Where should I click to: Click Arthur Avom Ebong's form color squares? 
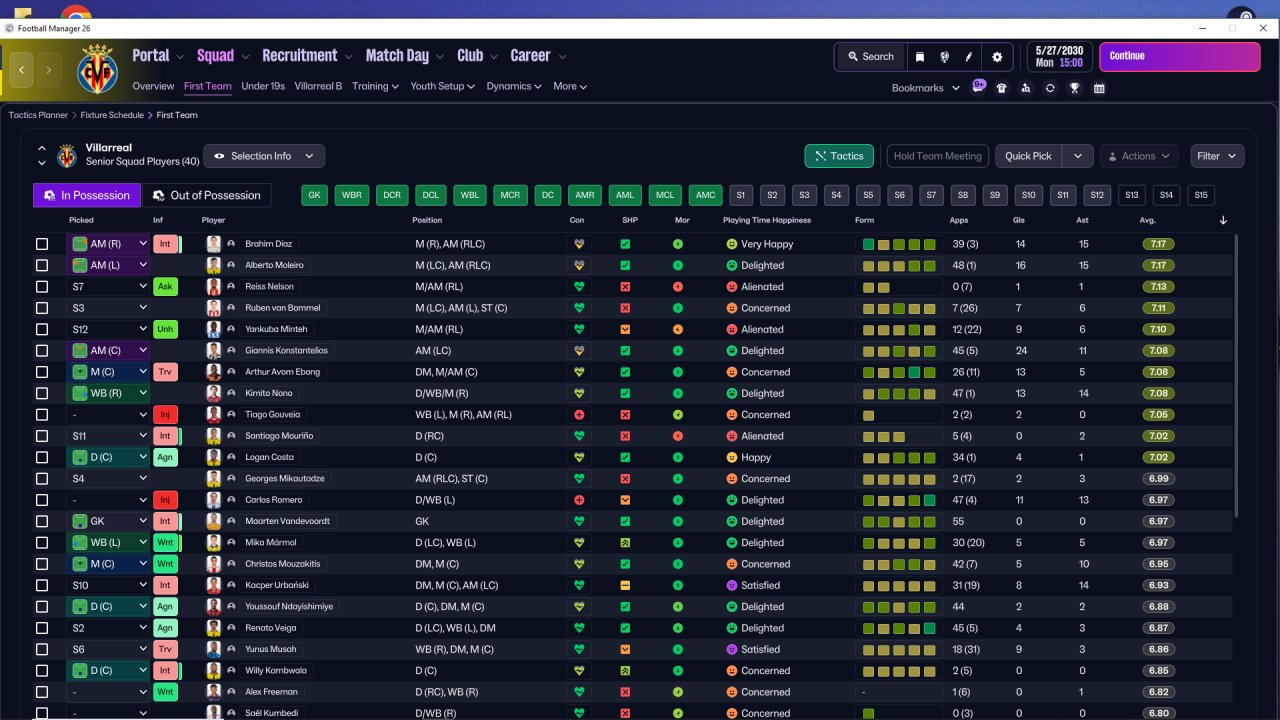point(899,372)
